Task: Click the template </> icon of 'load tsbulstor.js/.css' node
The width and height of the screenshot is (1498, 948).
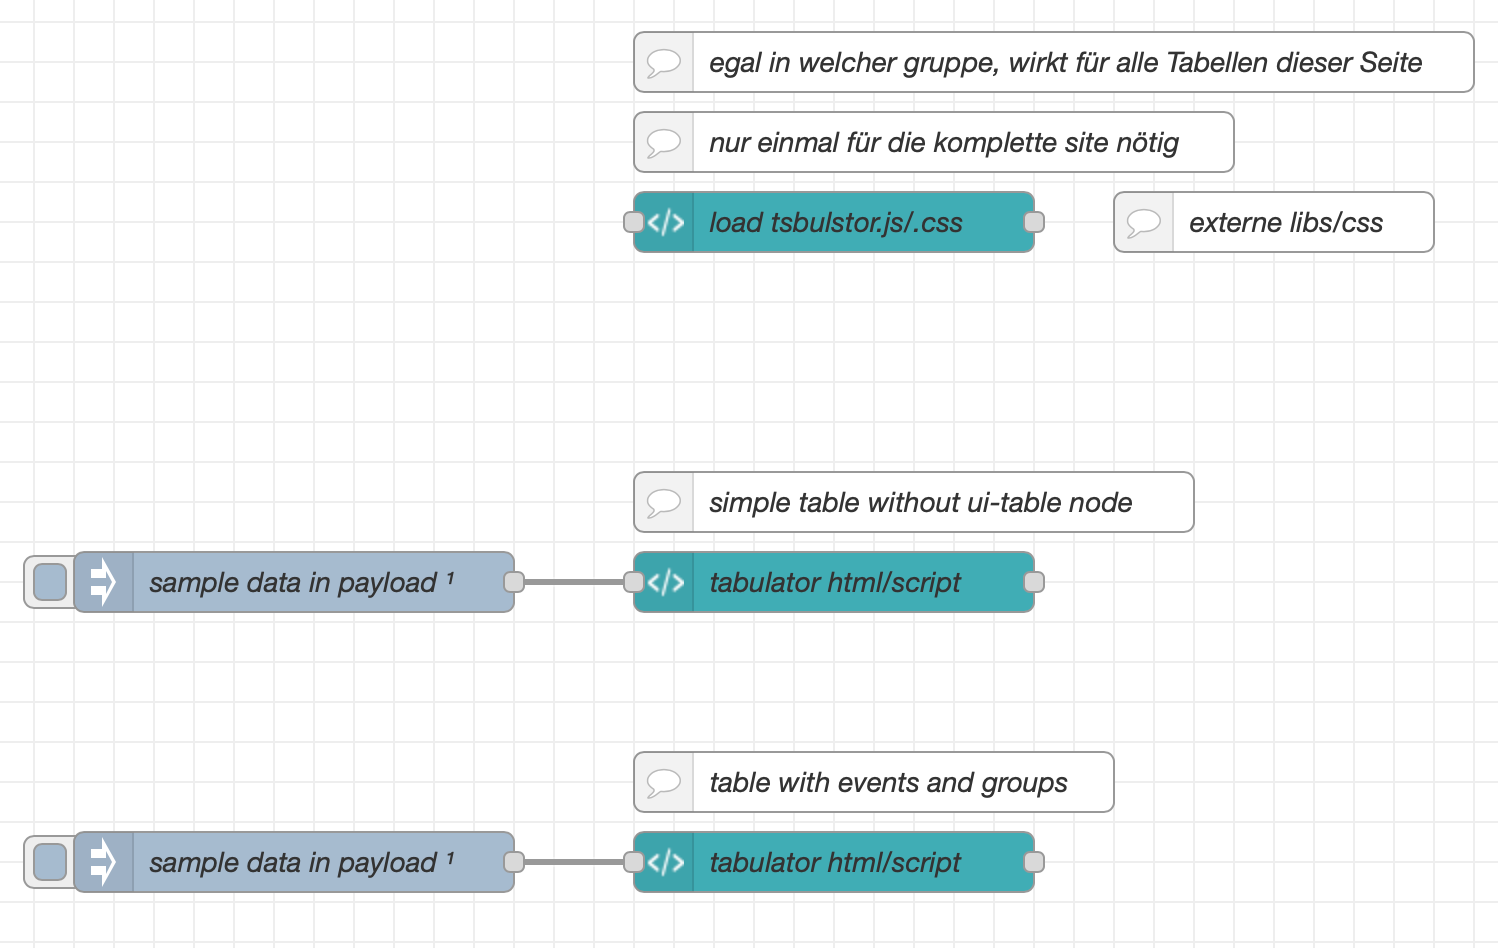Action: point(665,222)
